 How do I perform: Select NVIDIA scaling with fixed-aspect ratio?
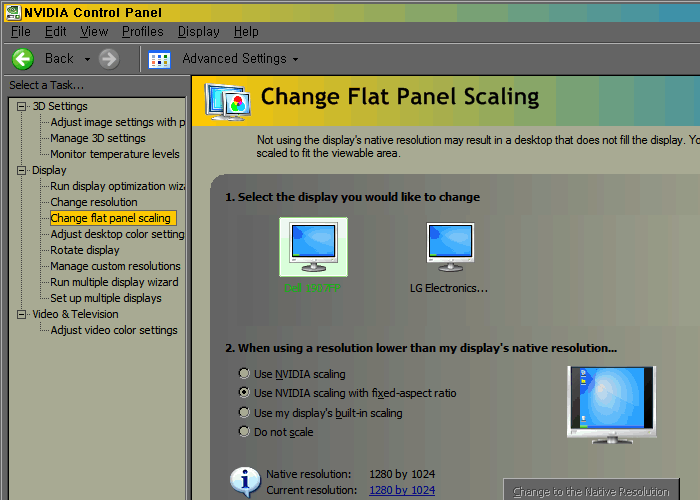pos(244,392)
